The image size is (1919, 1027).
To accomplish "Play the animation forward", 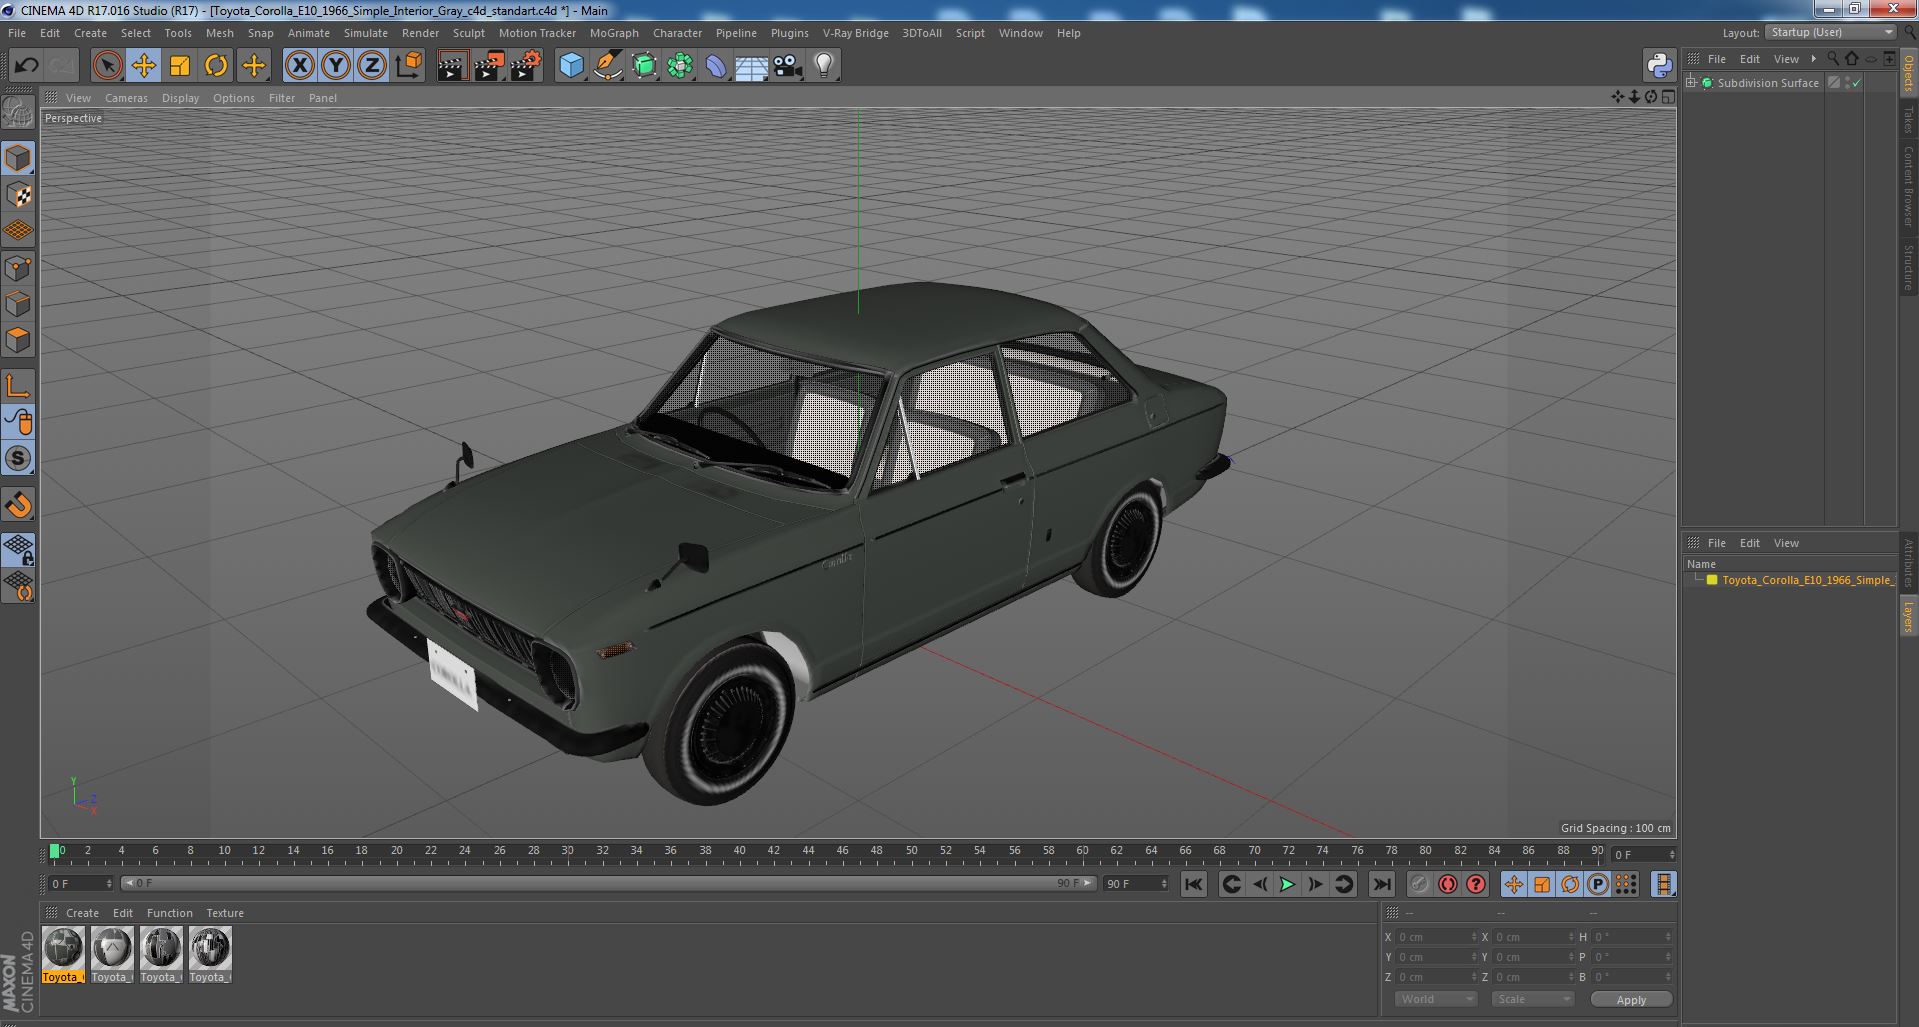I will coord(1288,884).
